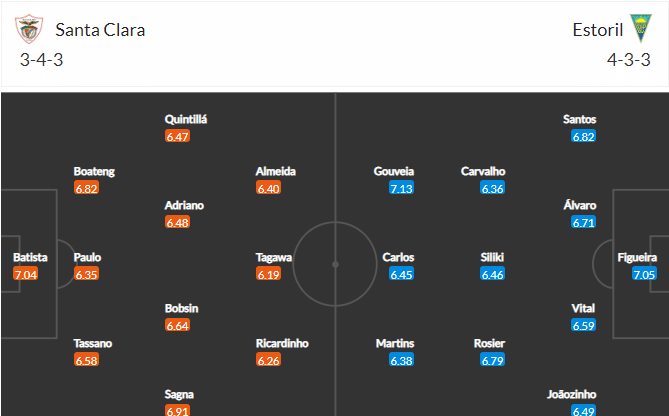Screen dimensions: 669x416
Task: Click Rosier's 6.79 rating badge
Action: click(493, 360)
